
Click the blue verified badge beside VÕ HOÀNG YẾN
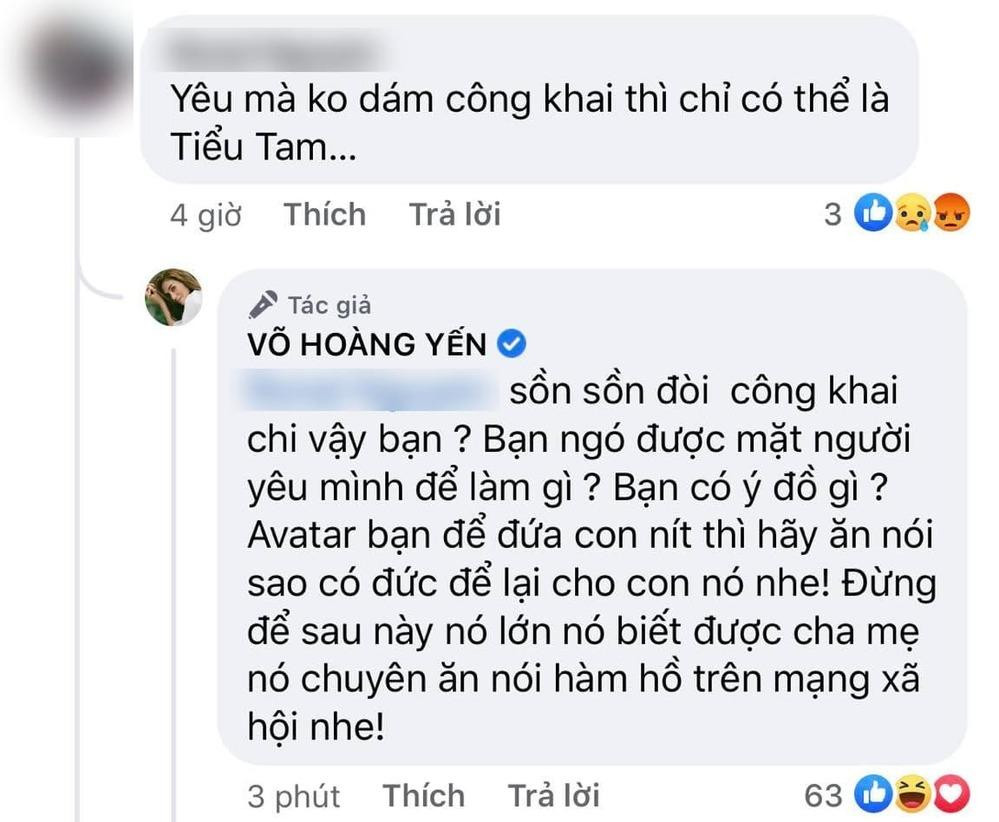pyautogui.click(x=512, y=345)
